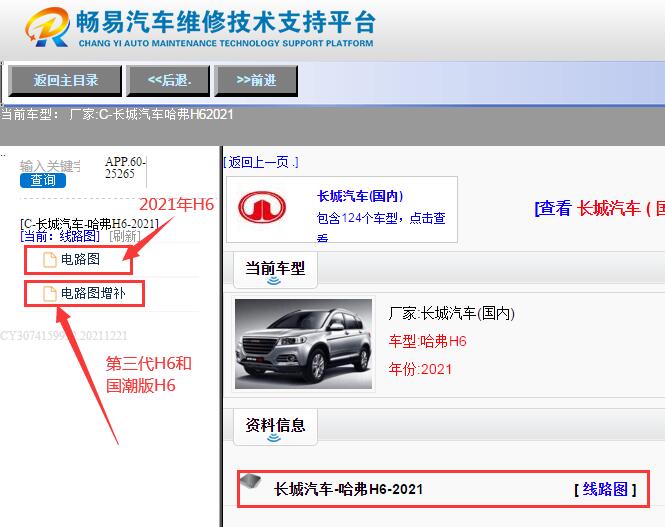Screen dimensions: 665x527
Task: Open the 线路图 link for 哈弗H6-2021
Action: click(x=605, y=489)
